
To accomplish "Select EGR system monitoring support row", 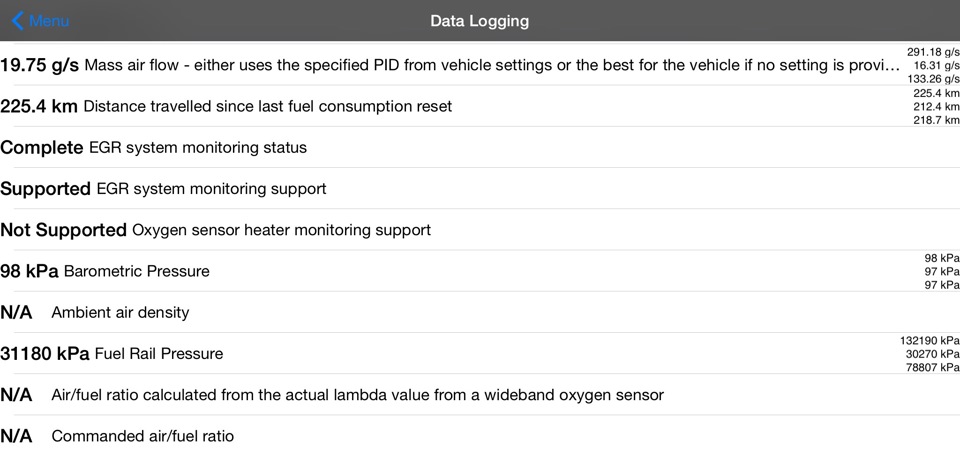I will (x=211, y=189).
